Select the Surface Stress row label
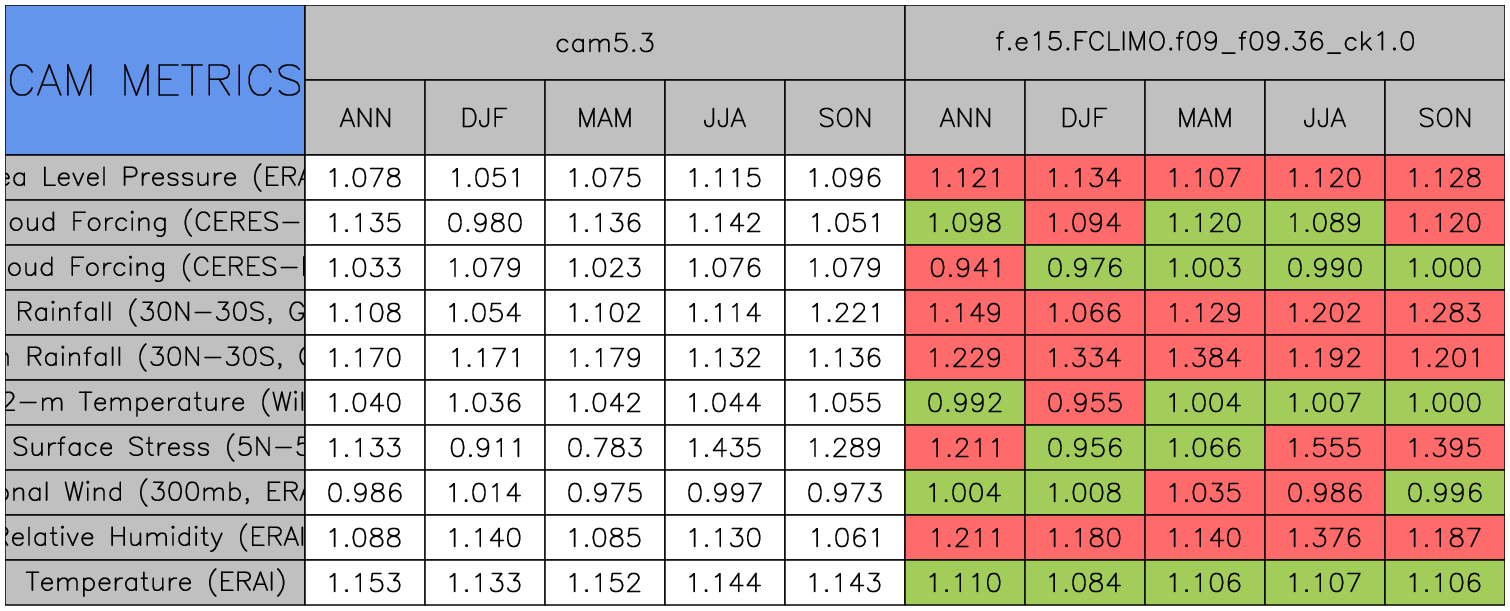 [x=154, y=448]
